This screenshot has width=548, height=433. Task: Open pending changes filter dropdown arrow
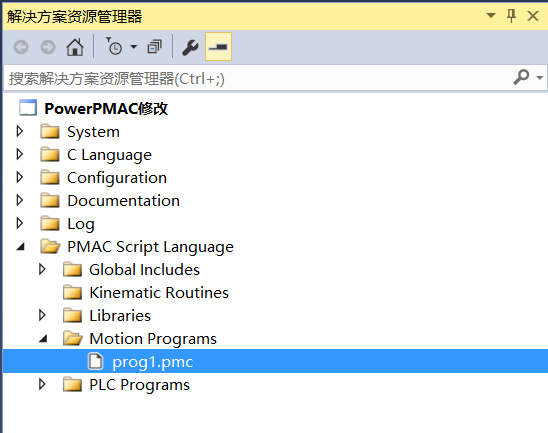pos(134,46)
